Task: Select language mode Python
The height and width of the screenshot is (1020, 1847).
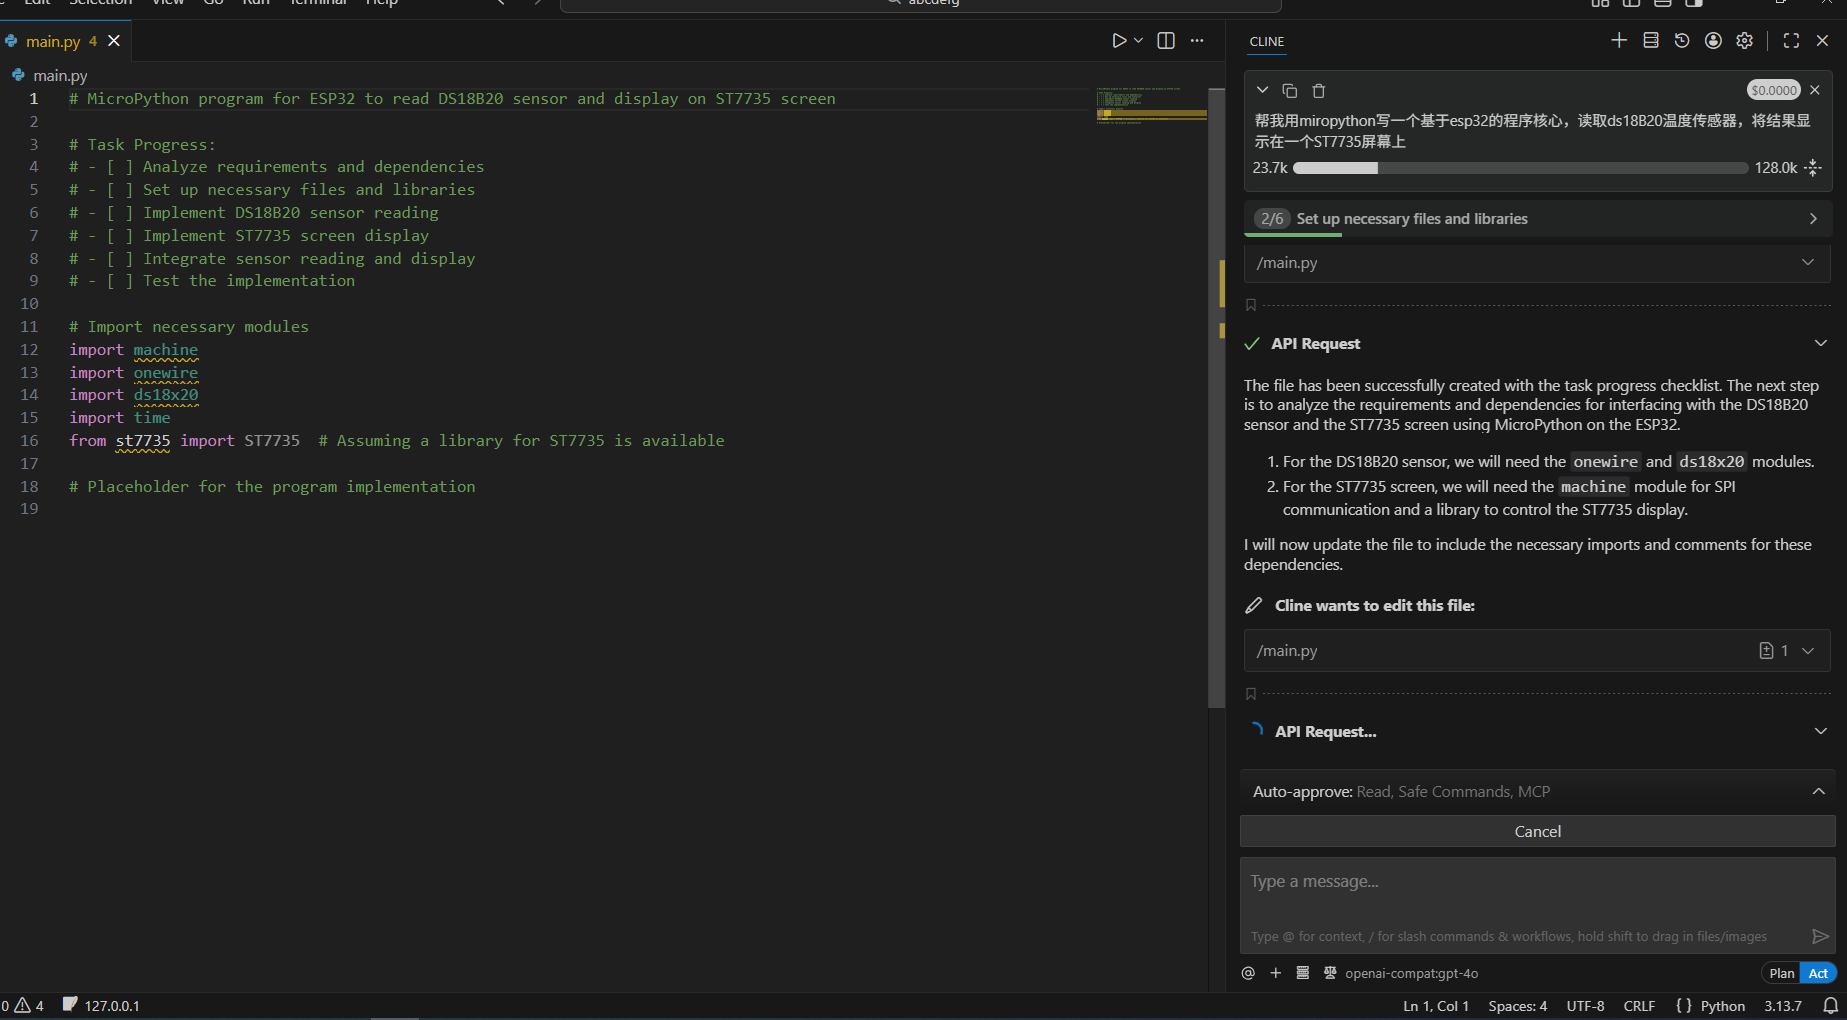Action: [1722, 1006]
